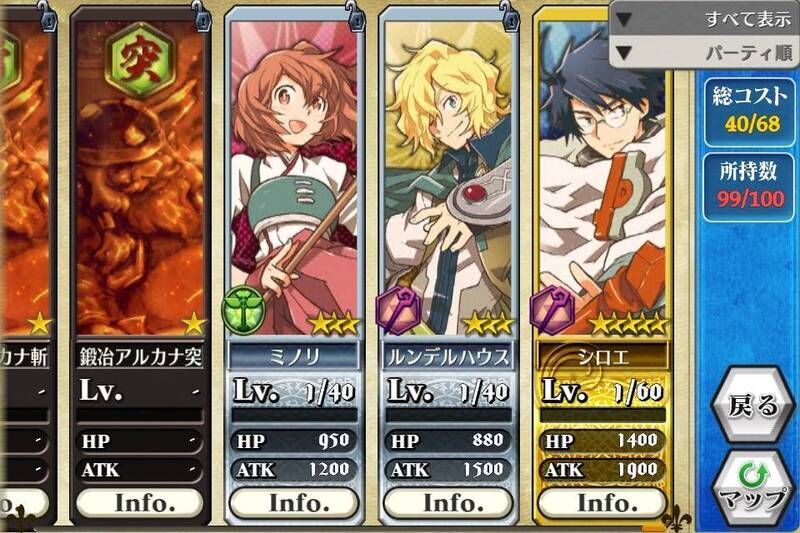Screen dimensions: 800x533
Task: Click Rundelhaus's purple staff class icon
Action: (397, 310)
